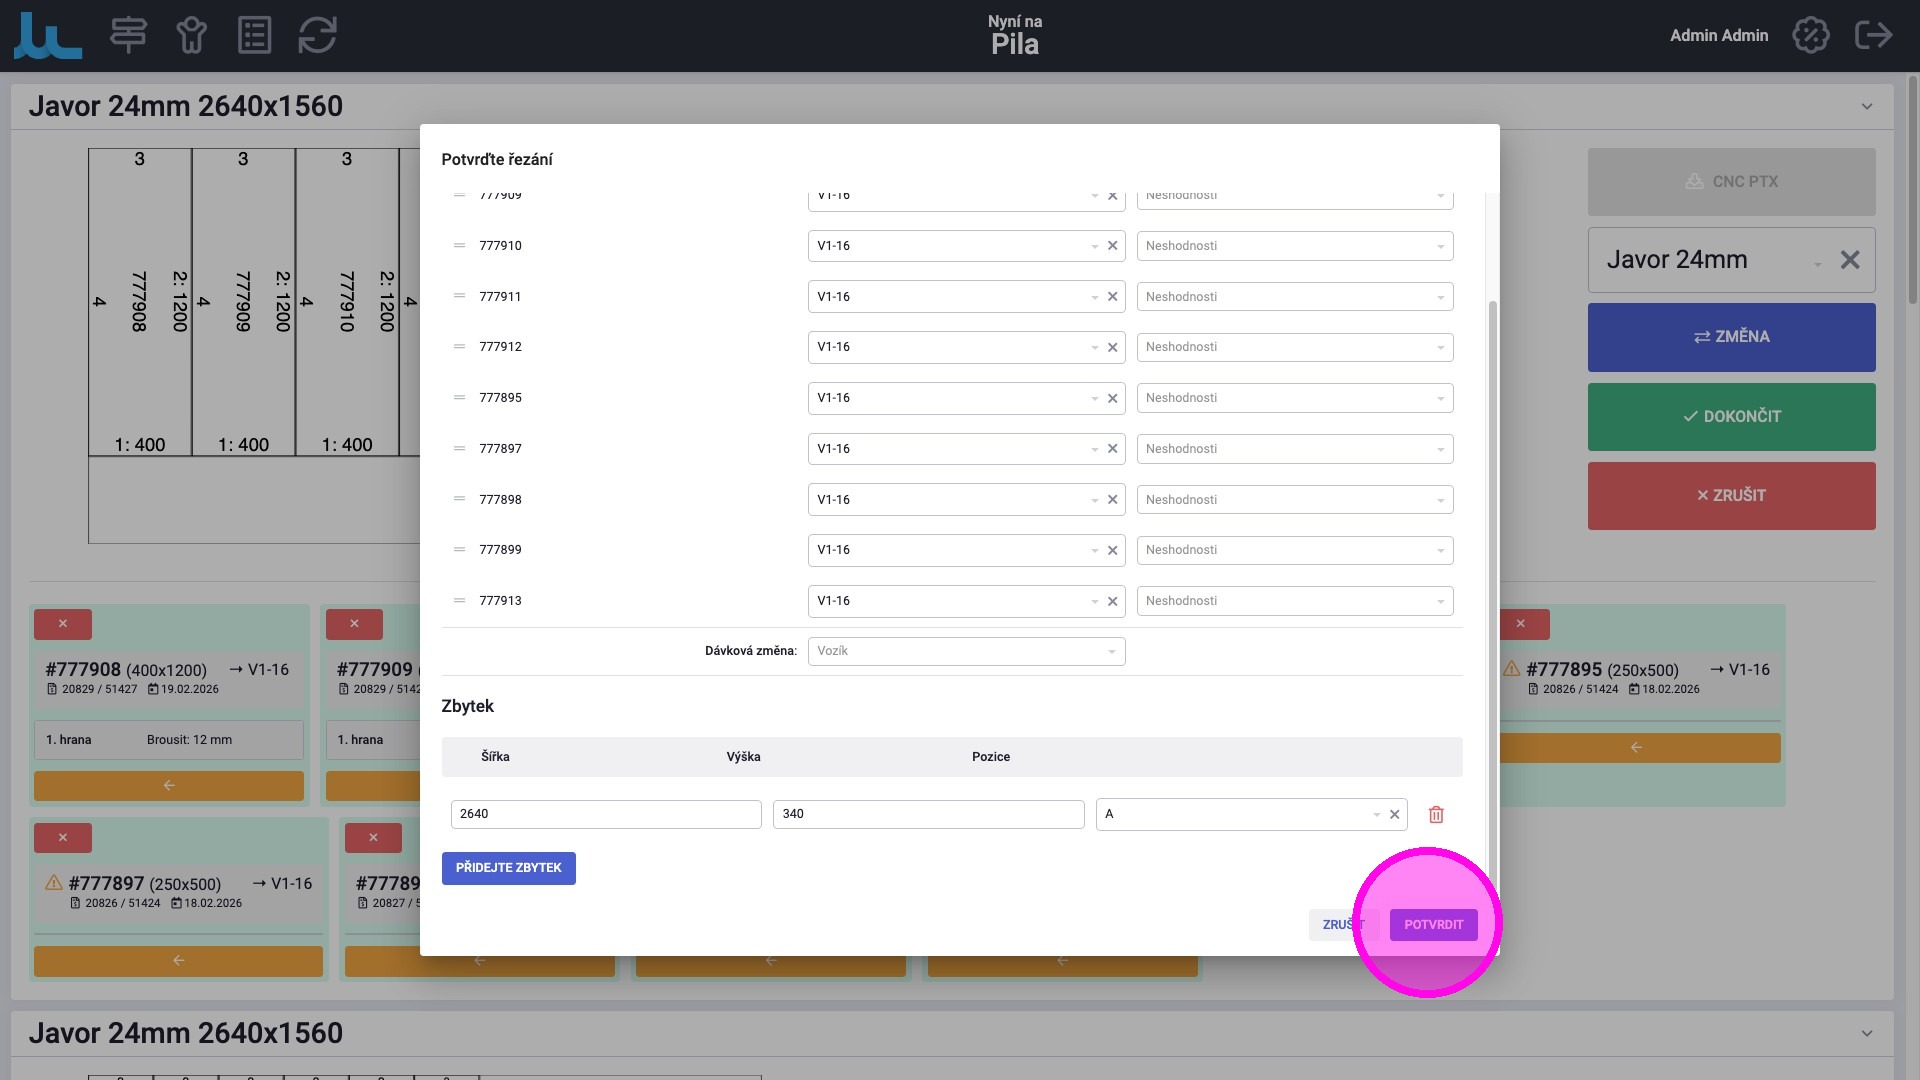This screenshot has width=1920, height=1080.
Task: Click the Potvrdit button
Action: 1433,925
